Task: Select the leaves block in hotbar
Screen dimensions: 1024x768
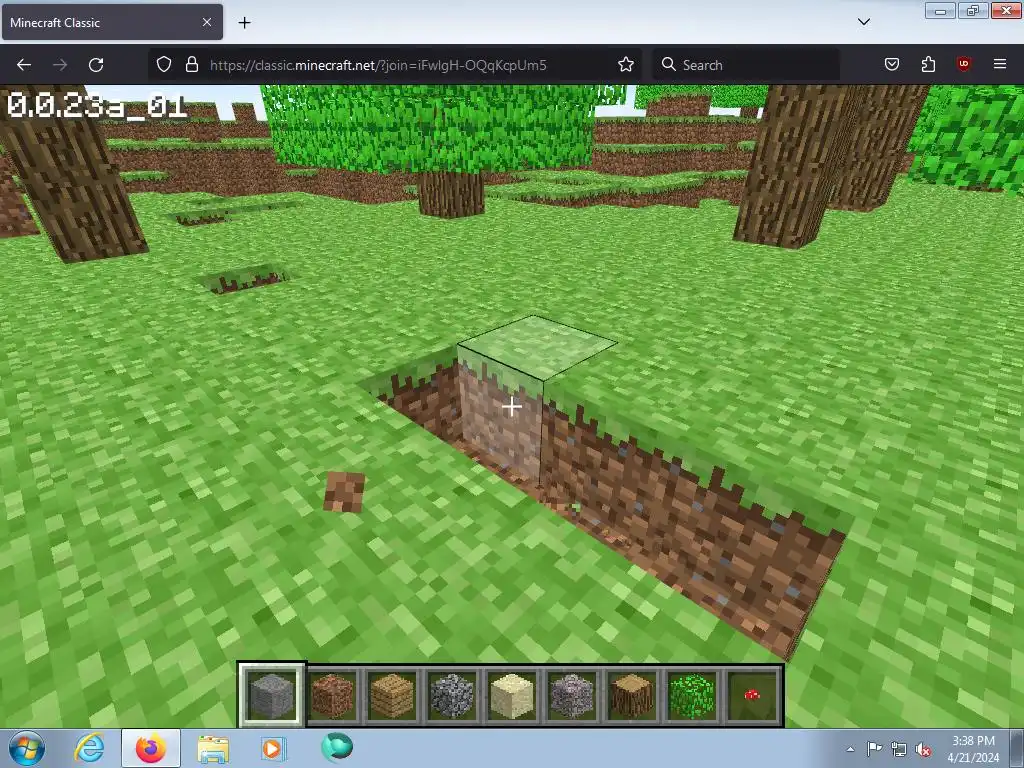Action: coord(692,695)
